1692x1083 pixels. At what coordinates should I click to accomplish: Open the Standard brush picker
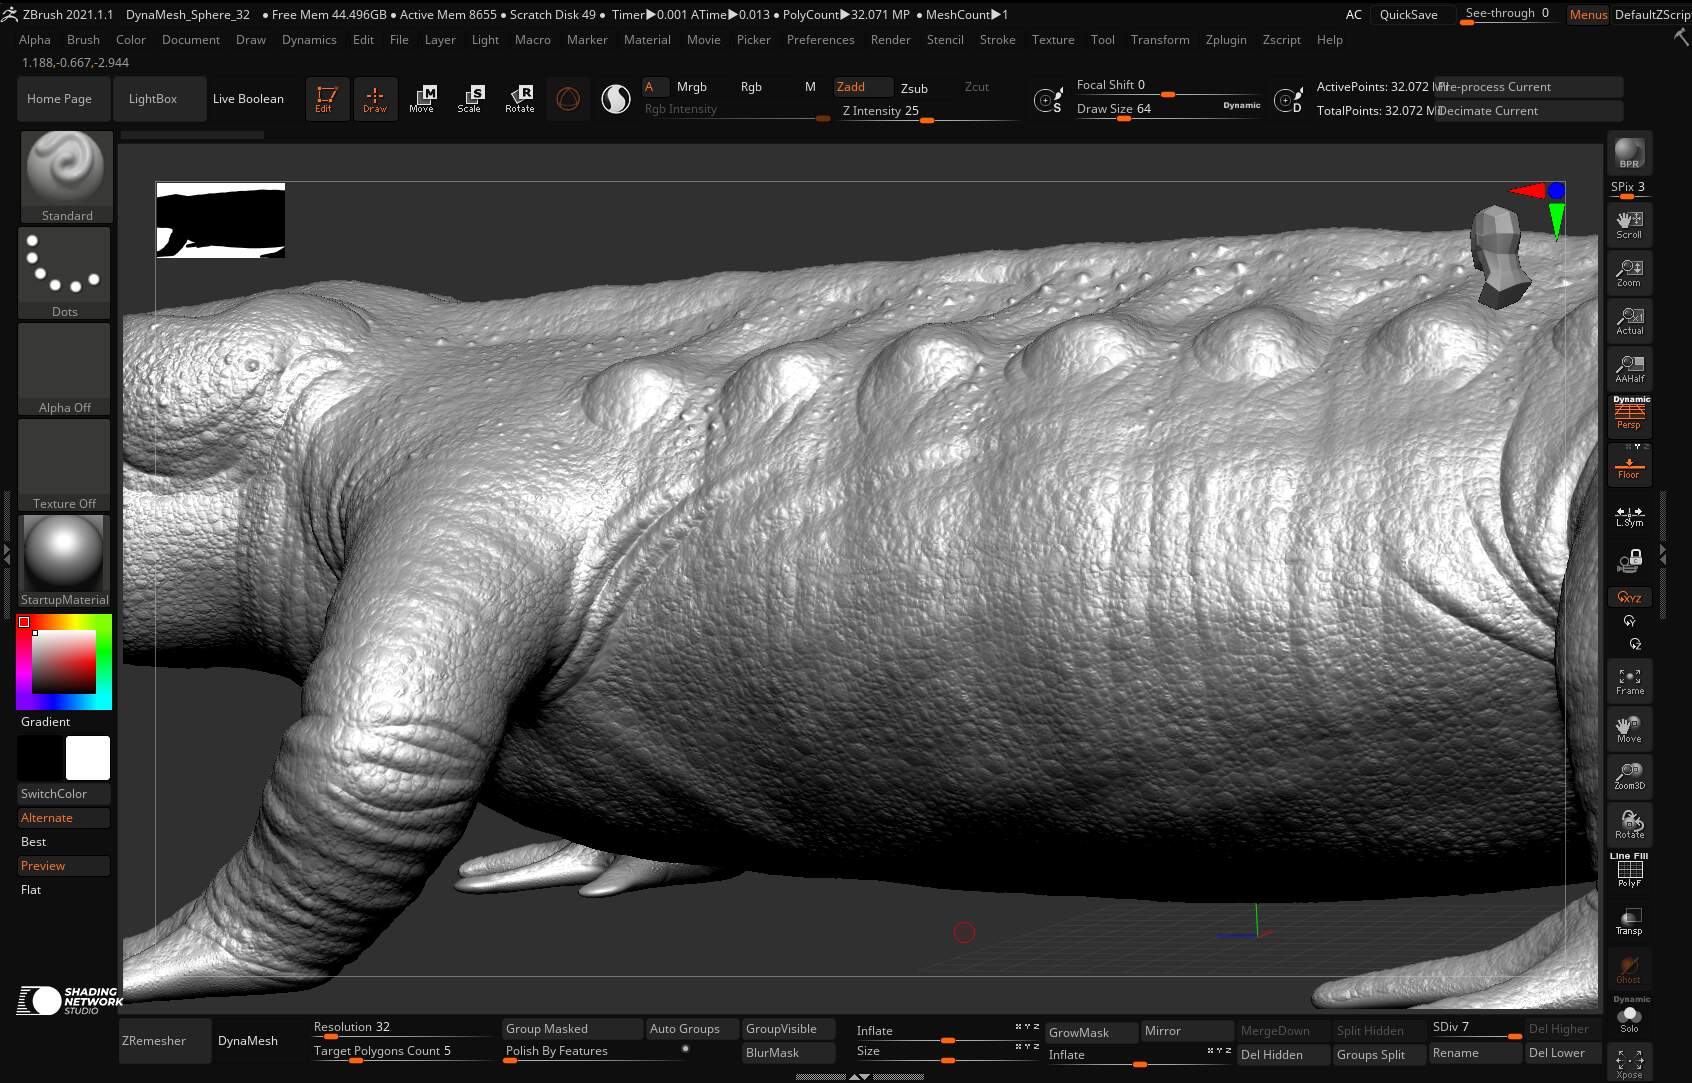click(x=66, y=175)
